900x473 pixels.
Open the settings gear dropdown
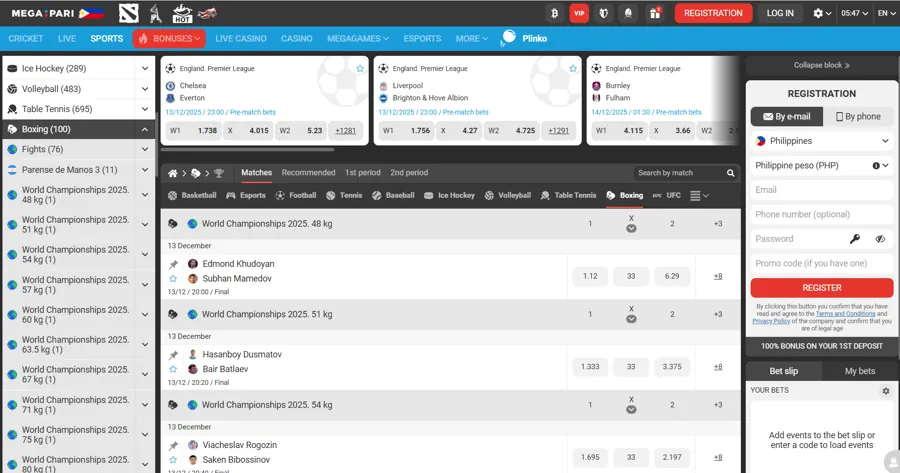pos(822,13)
